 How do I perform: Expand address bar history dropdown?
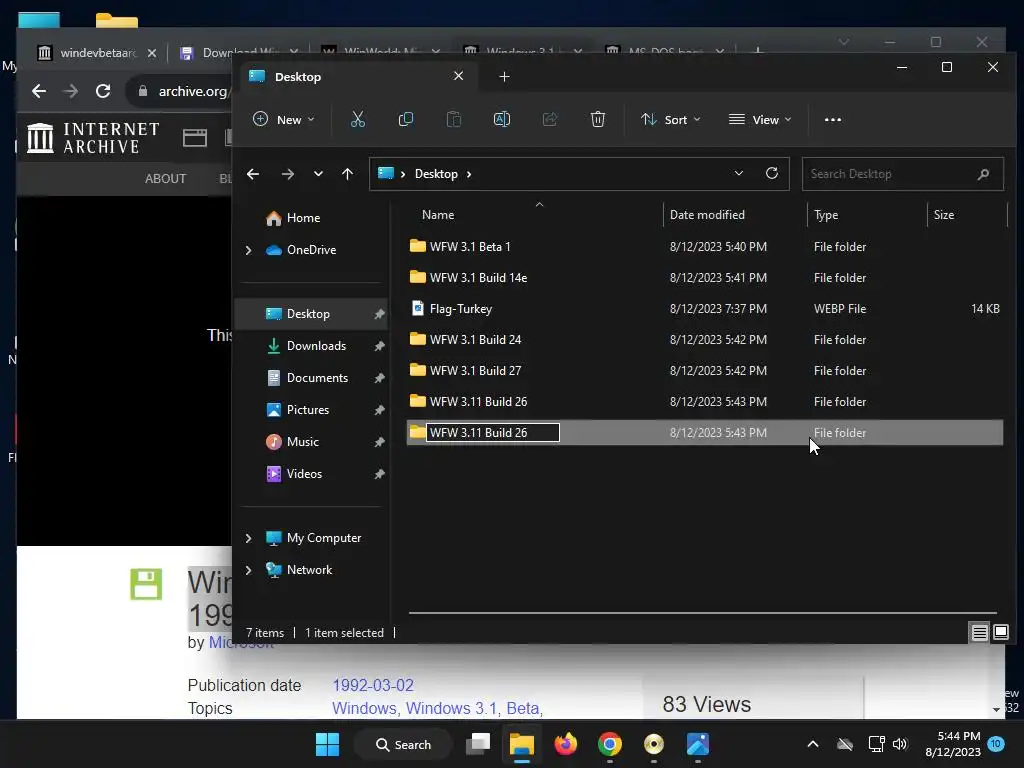(x=739, y=173)
